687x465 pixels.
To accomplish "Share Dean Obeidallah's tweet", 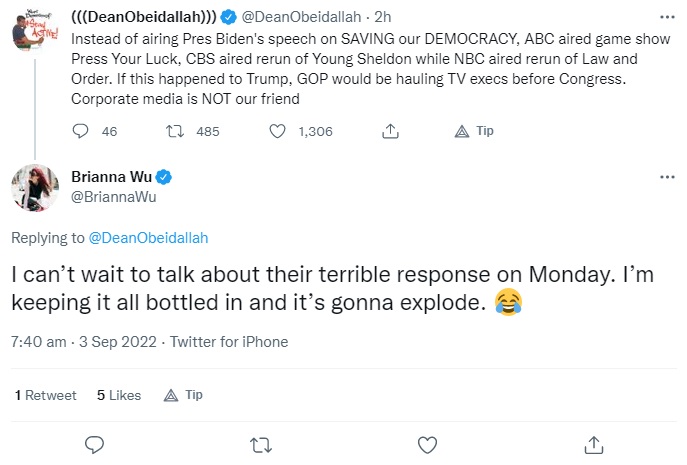I will pos(390,131).
